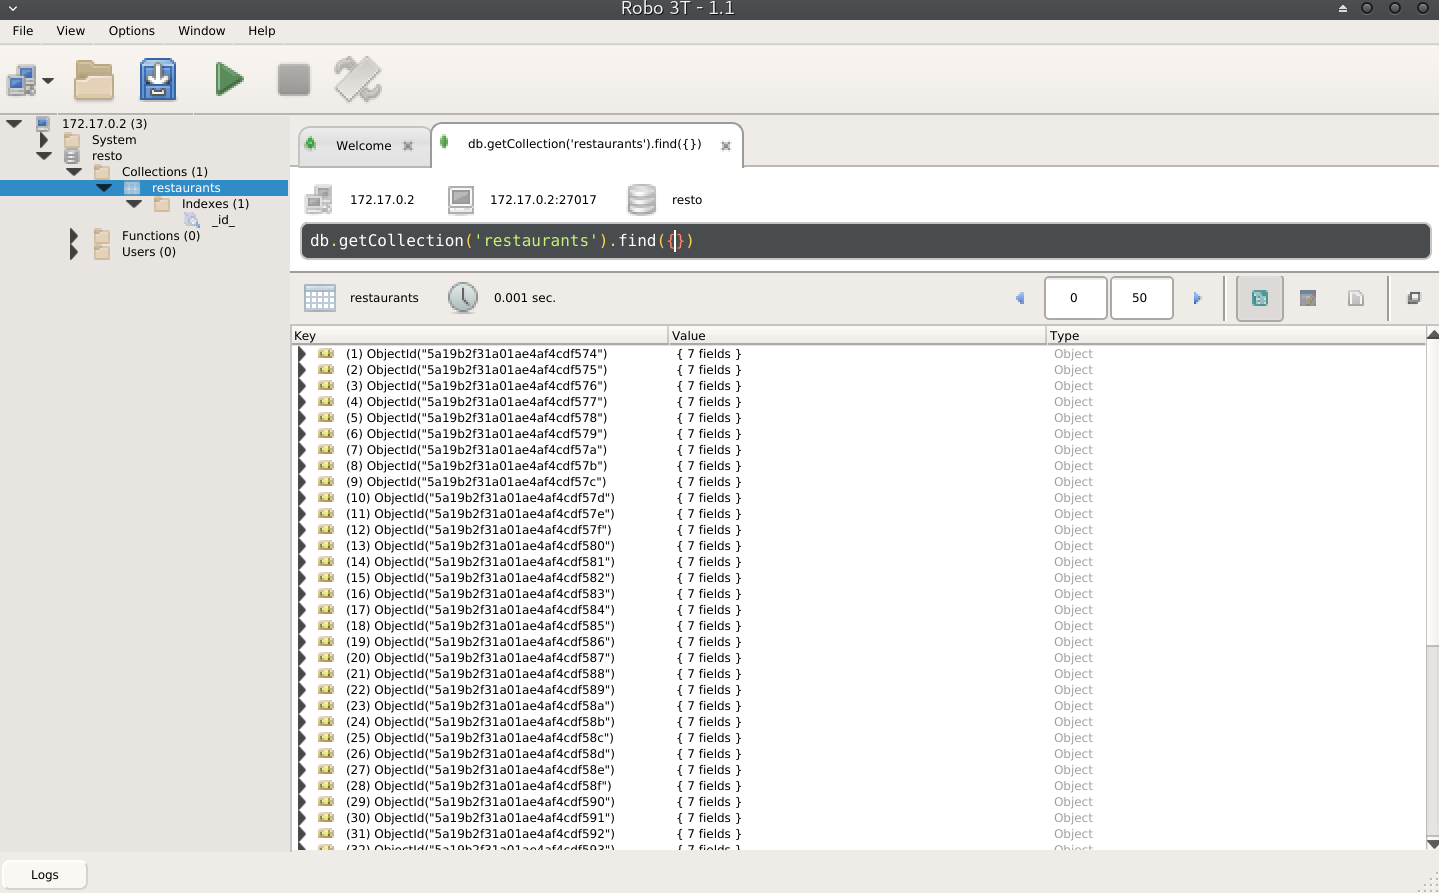Click the skip value field showing 0
This screenshot has height=893, width=1439.
pos(1076,298)
